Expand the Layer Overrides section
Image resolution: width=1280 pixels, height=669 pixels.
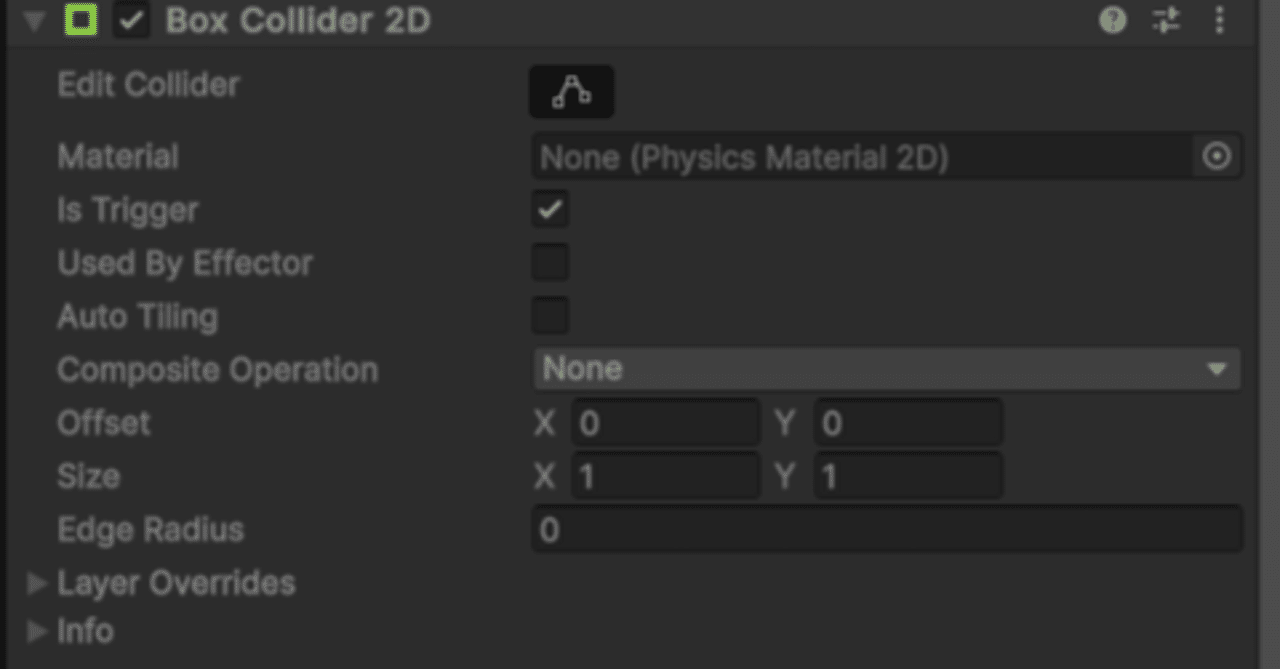point(38,583)
